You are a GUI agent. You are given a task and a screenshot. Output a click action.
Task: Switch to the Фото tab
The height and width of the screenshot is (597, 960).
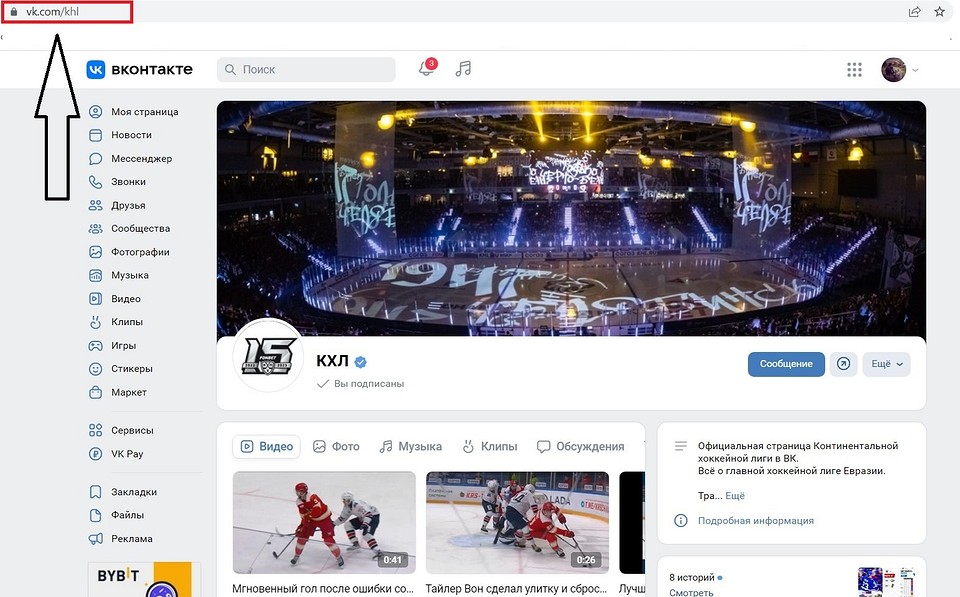(336, 446)
